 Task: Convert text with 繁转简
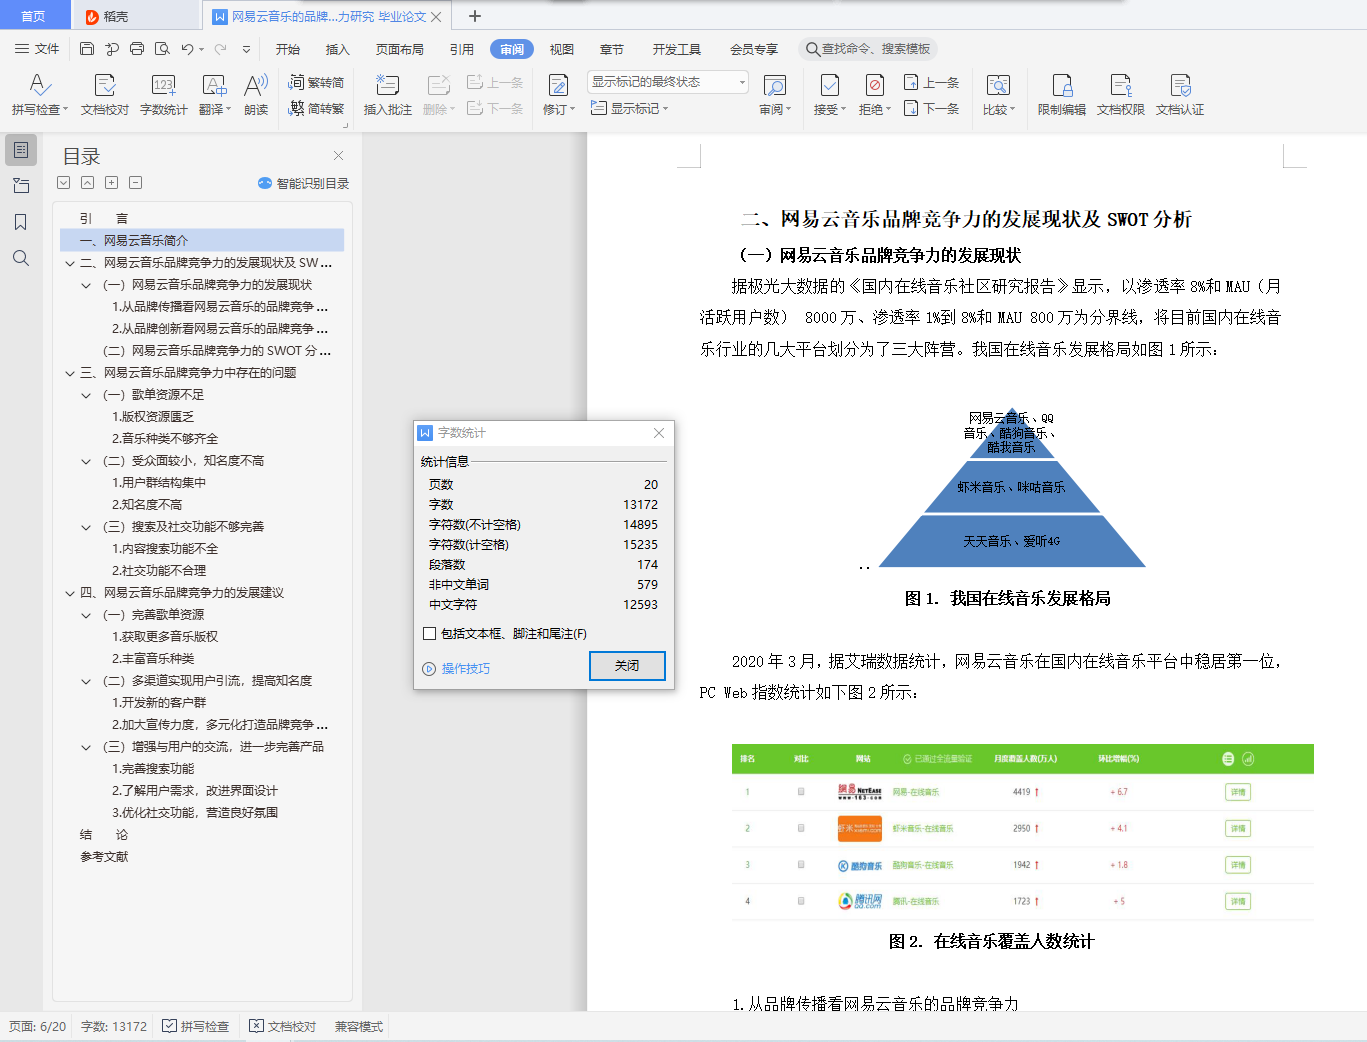point(316,82)
